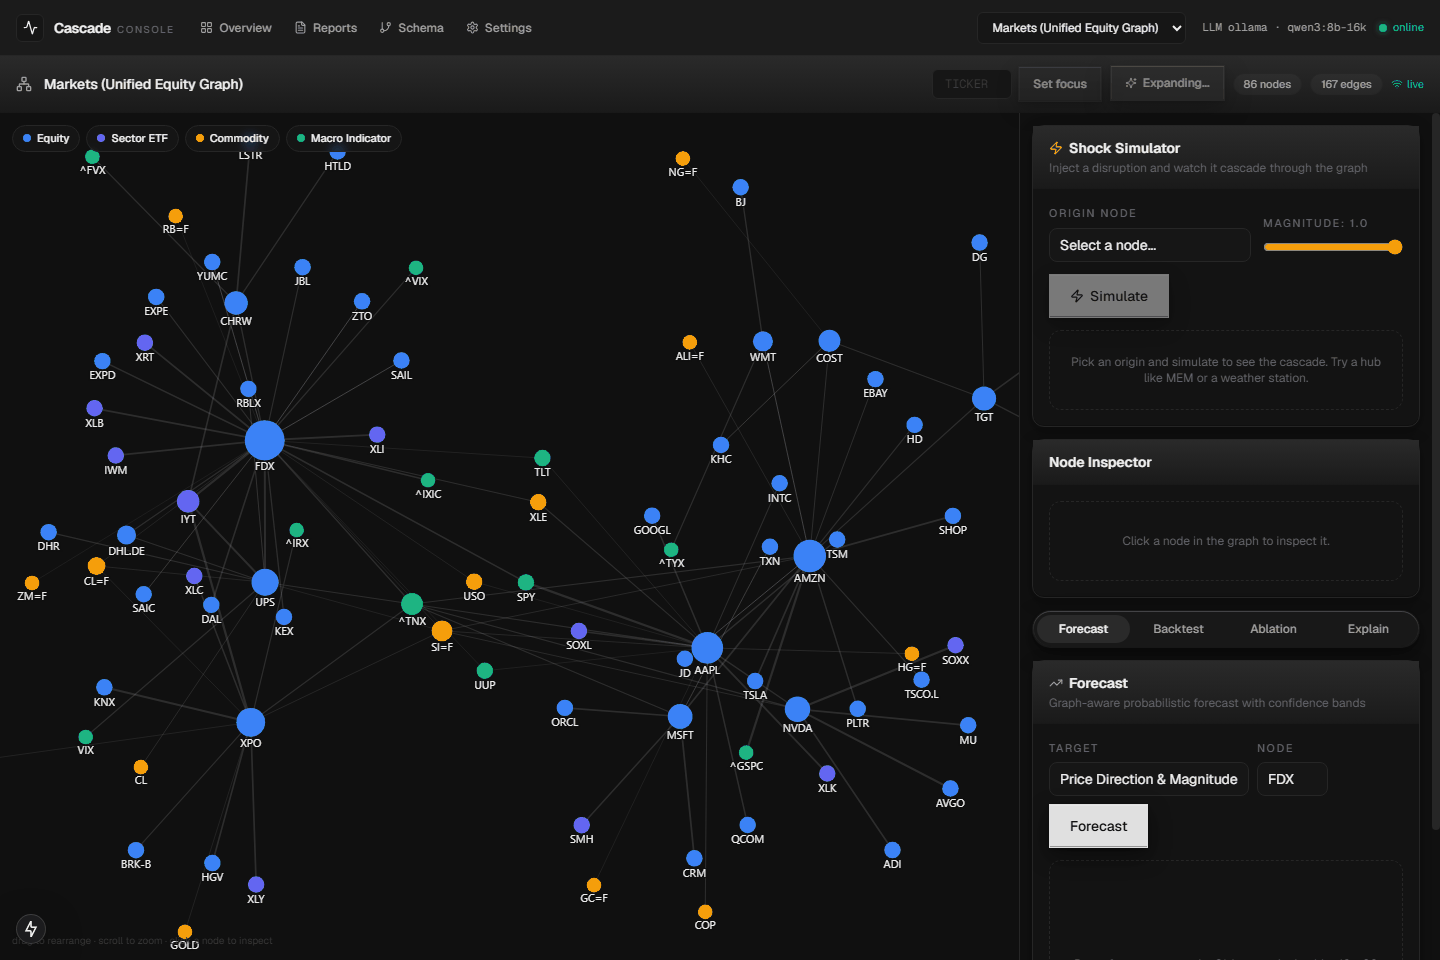Click the Shock Simulator lightning icon
Image resolution: width=1440 pixels, height=960 pixels.
(1056, 148)
